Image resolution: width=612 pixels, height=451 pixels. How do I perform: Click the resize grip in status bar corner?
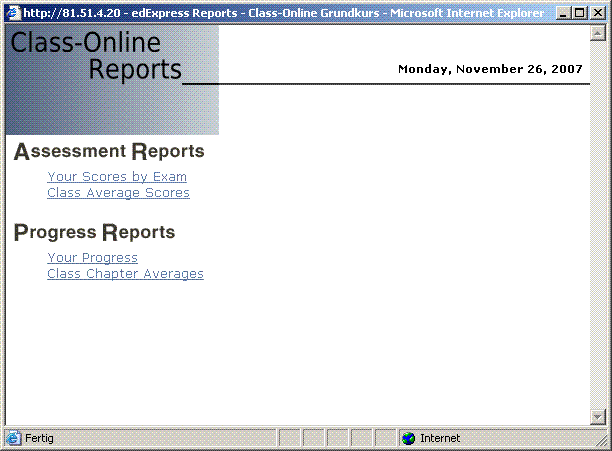[599, 439]
